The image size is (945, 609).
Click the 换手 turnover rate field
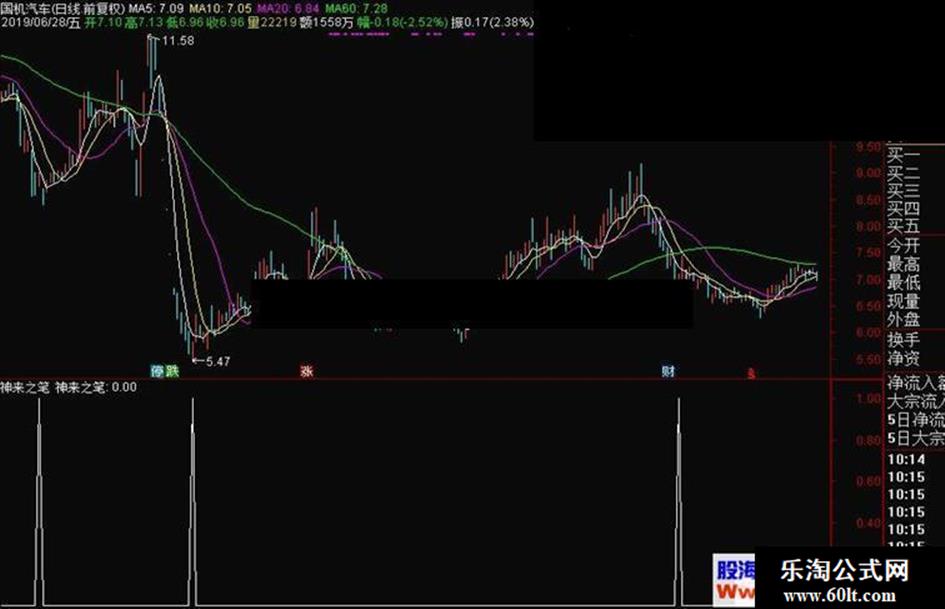(903, 340)
